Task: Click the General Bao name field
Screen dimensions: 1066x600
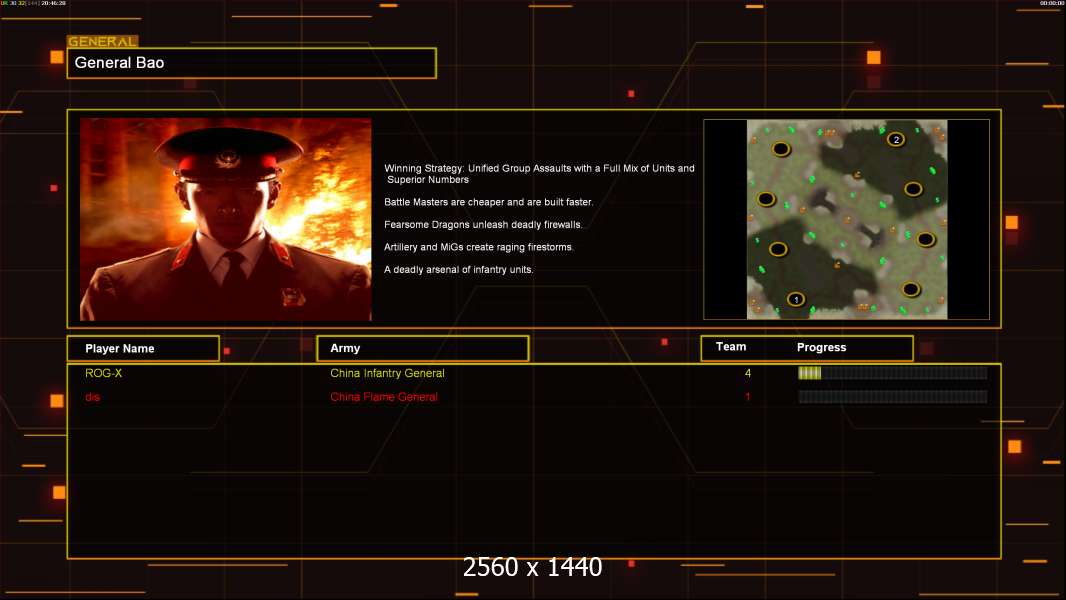Action: tap(252, 63)
